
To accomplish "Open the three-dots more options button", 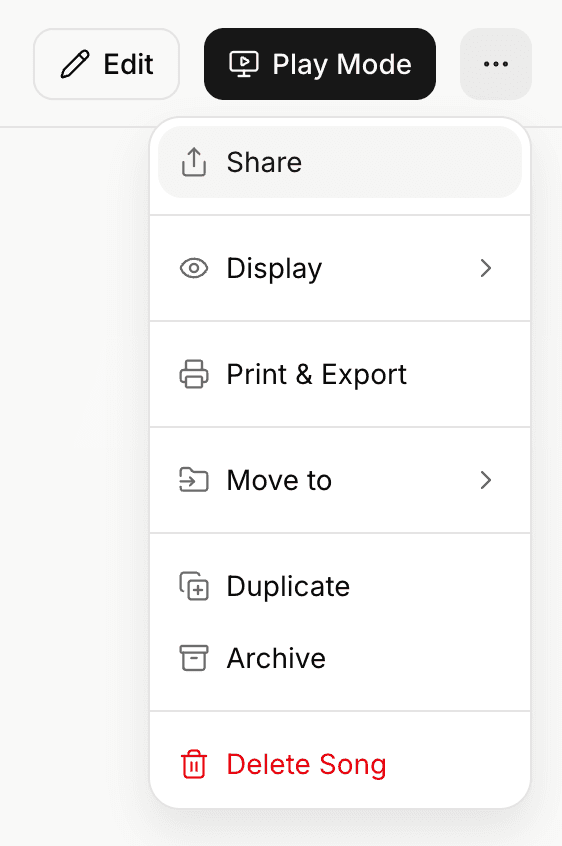I will click(496, 64).
